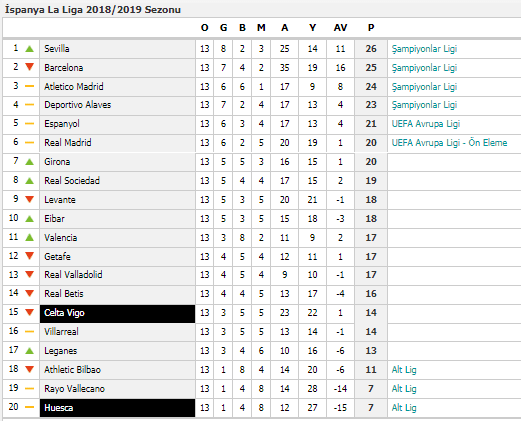
Task: Click the P points column header
Action: (x=371, y=28)
